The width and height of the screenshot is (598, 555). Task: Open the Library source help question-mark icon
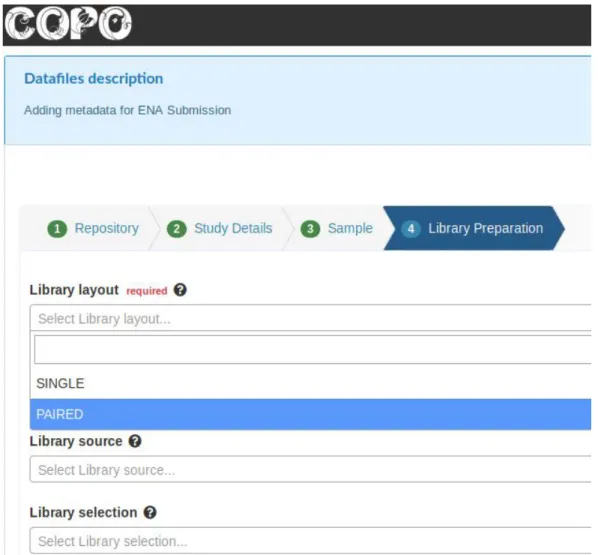coord(135,441)
